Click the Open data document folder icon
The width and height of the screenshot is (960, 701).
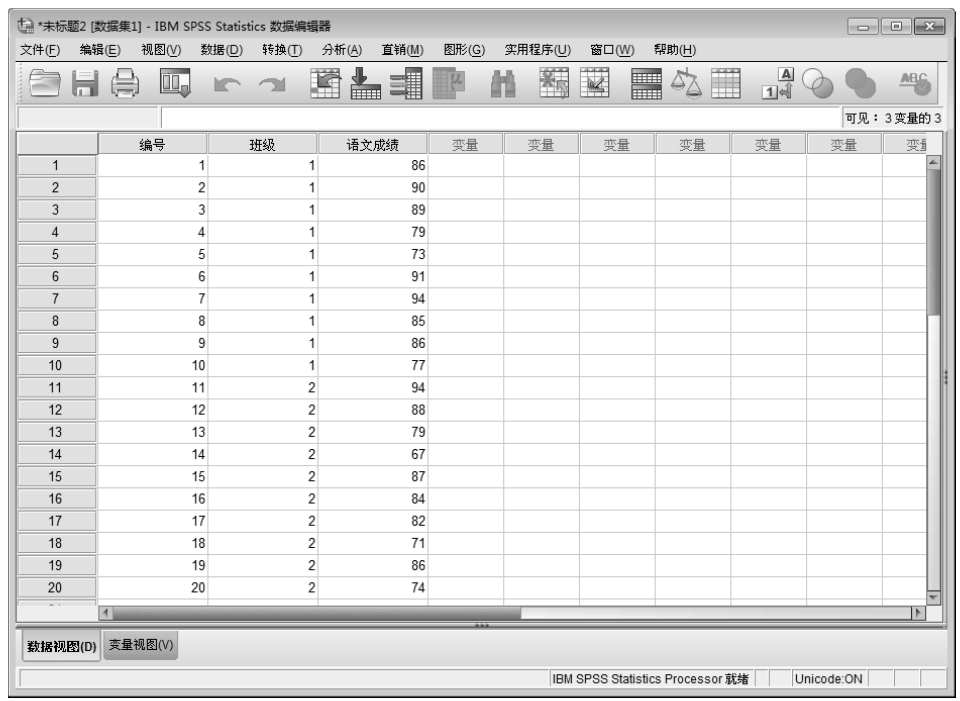(x=45, y=83)
